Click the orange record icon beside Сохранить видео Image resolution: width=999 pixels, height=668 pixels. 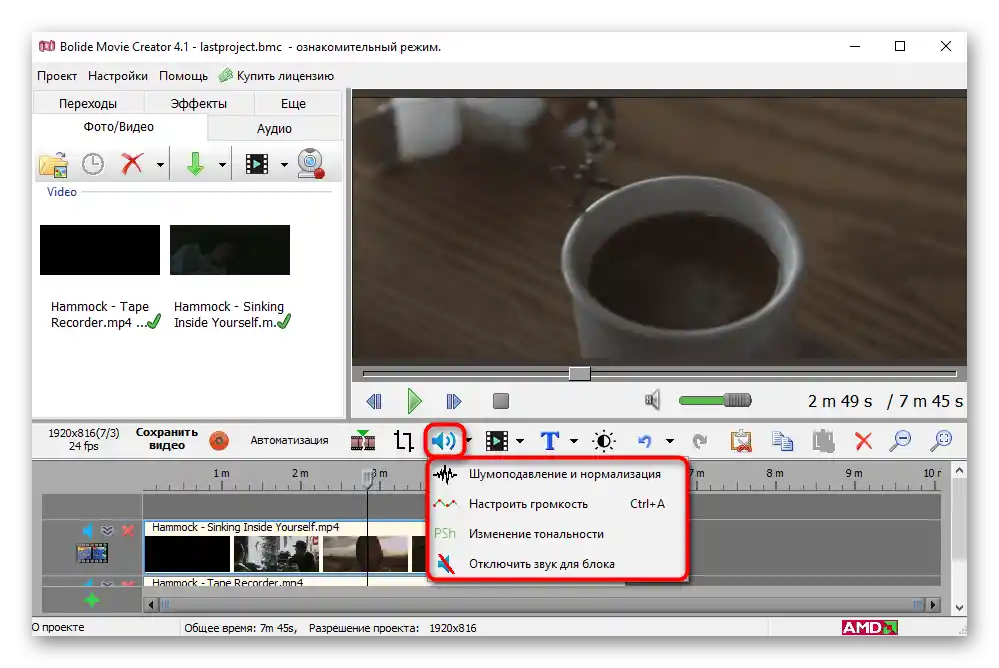(219, 440)
